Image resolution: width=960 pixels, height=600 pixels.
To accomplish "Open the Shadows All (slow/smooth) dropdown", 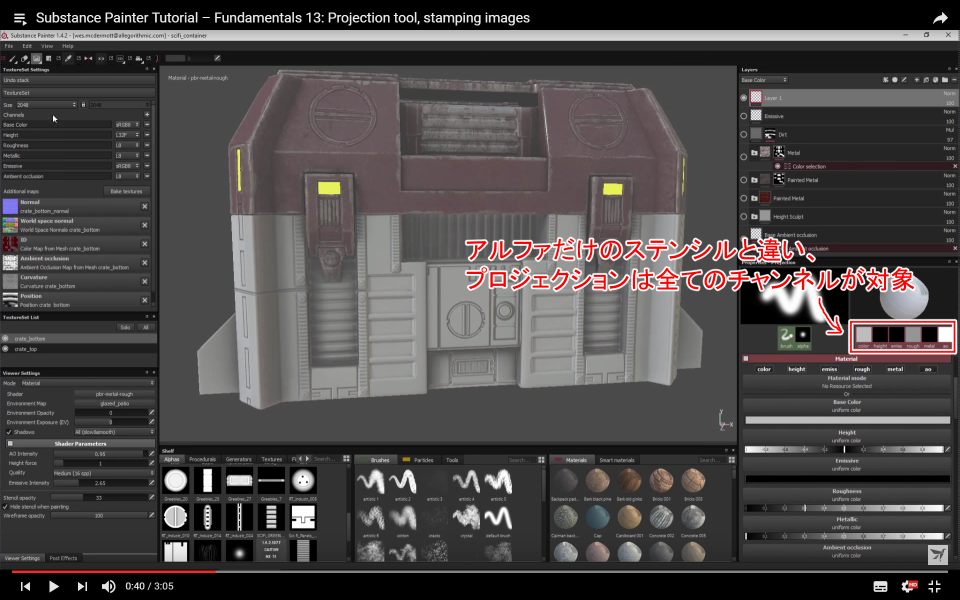I will 114,432.
